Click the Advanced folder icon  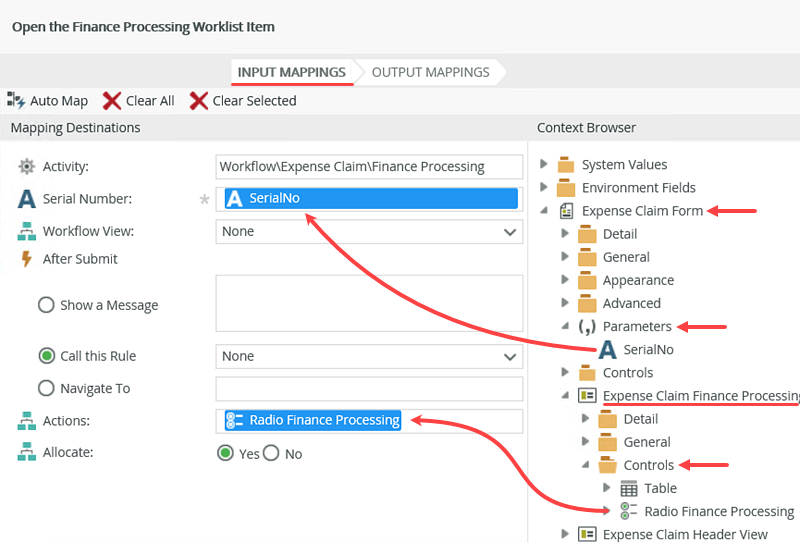(x=587, y=304)
